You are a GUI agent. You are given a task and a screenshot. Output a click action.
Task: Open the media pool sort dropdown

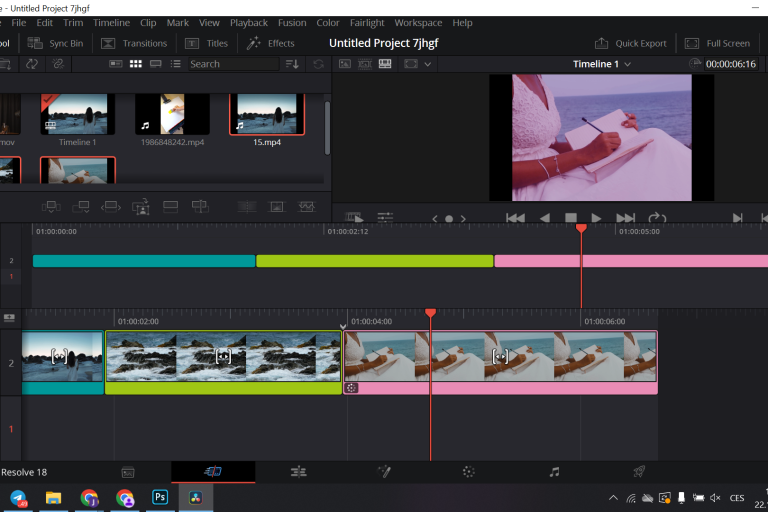(x=292, y=64)
